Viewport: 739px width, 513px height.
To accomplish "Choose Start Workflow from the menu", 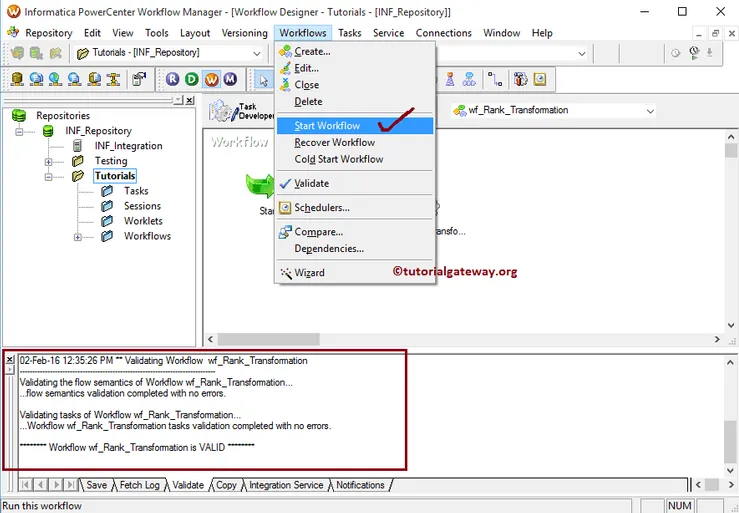I will pyautogui.click(x=355, y=126).
